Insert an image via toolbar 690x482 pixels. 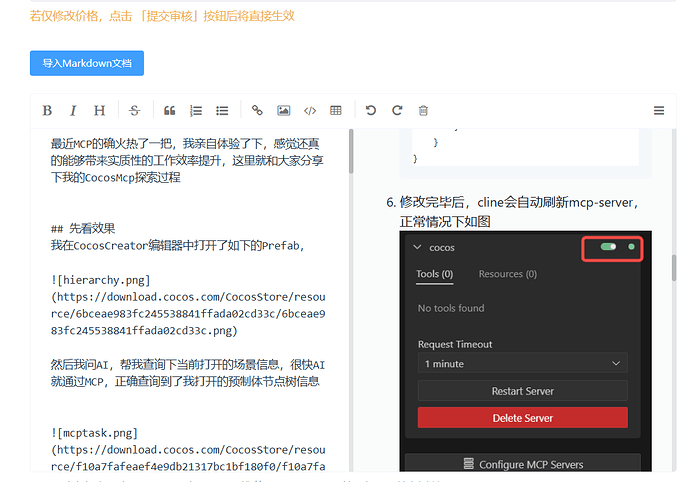283,110
